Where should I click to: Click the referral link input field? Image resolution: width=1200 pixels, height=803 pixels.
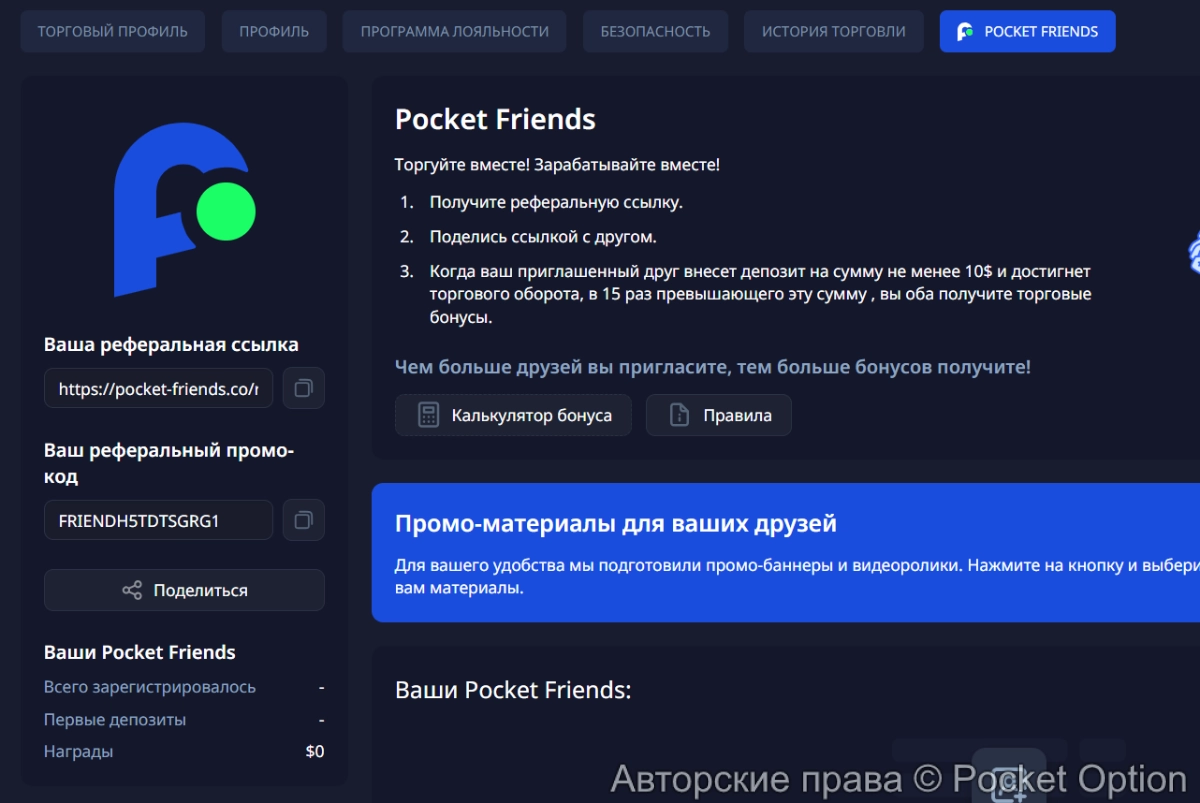159,388
